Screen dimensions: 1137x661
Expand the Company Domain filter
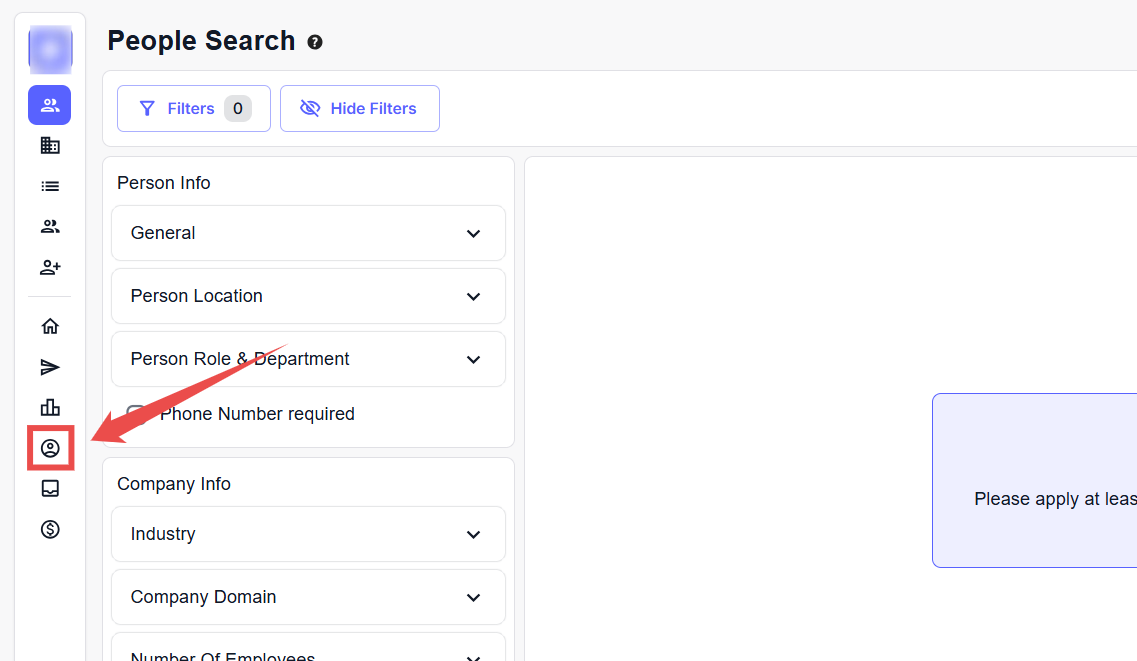308,597
